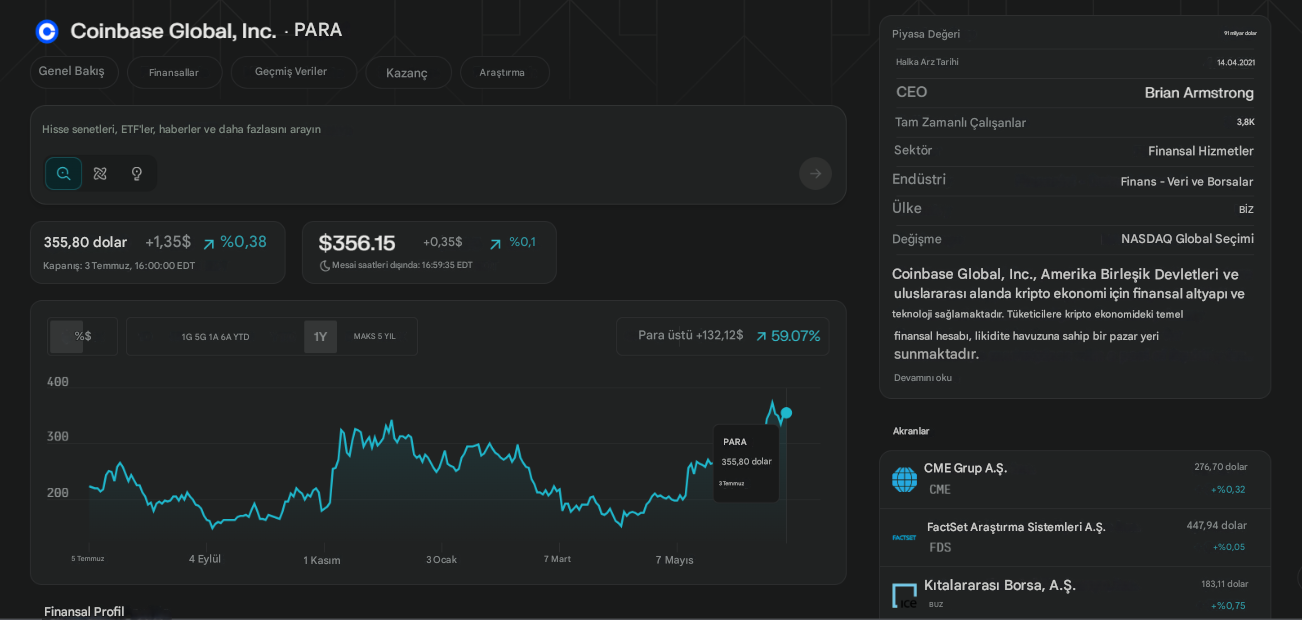1302x620 pixels.
Task: Click the CEO name Brian Armstrong
Action: [1199, 92]
